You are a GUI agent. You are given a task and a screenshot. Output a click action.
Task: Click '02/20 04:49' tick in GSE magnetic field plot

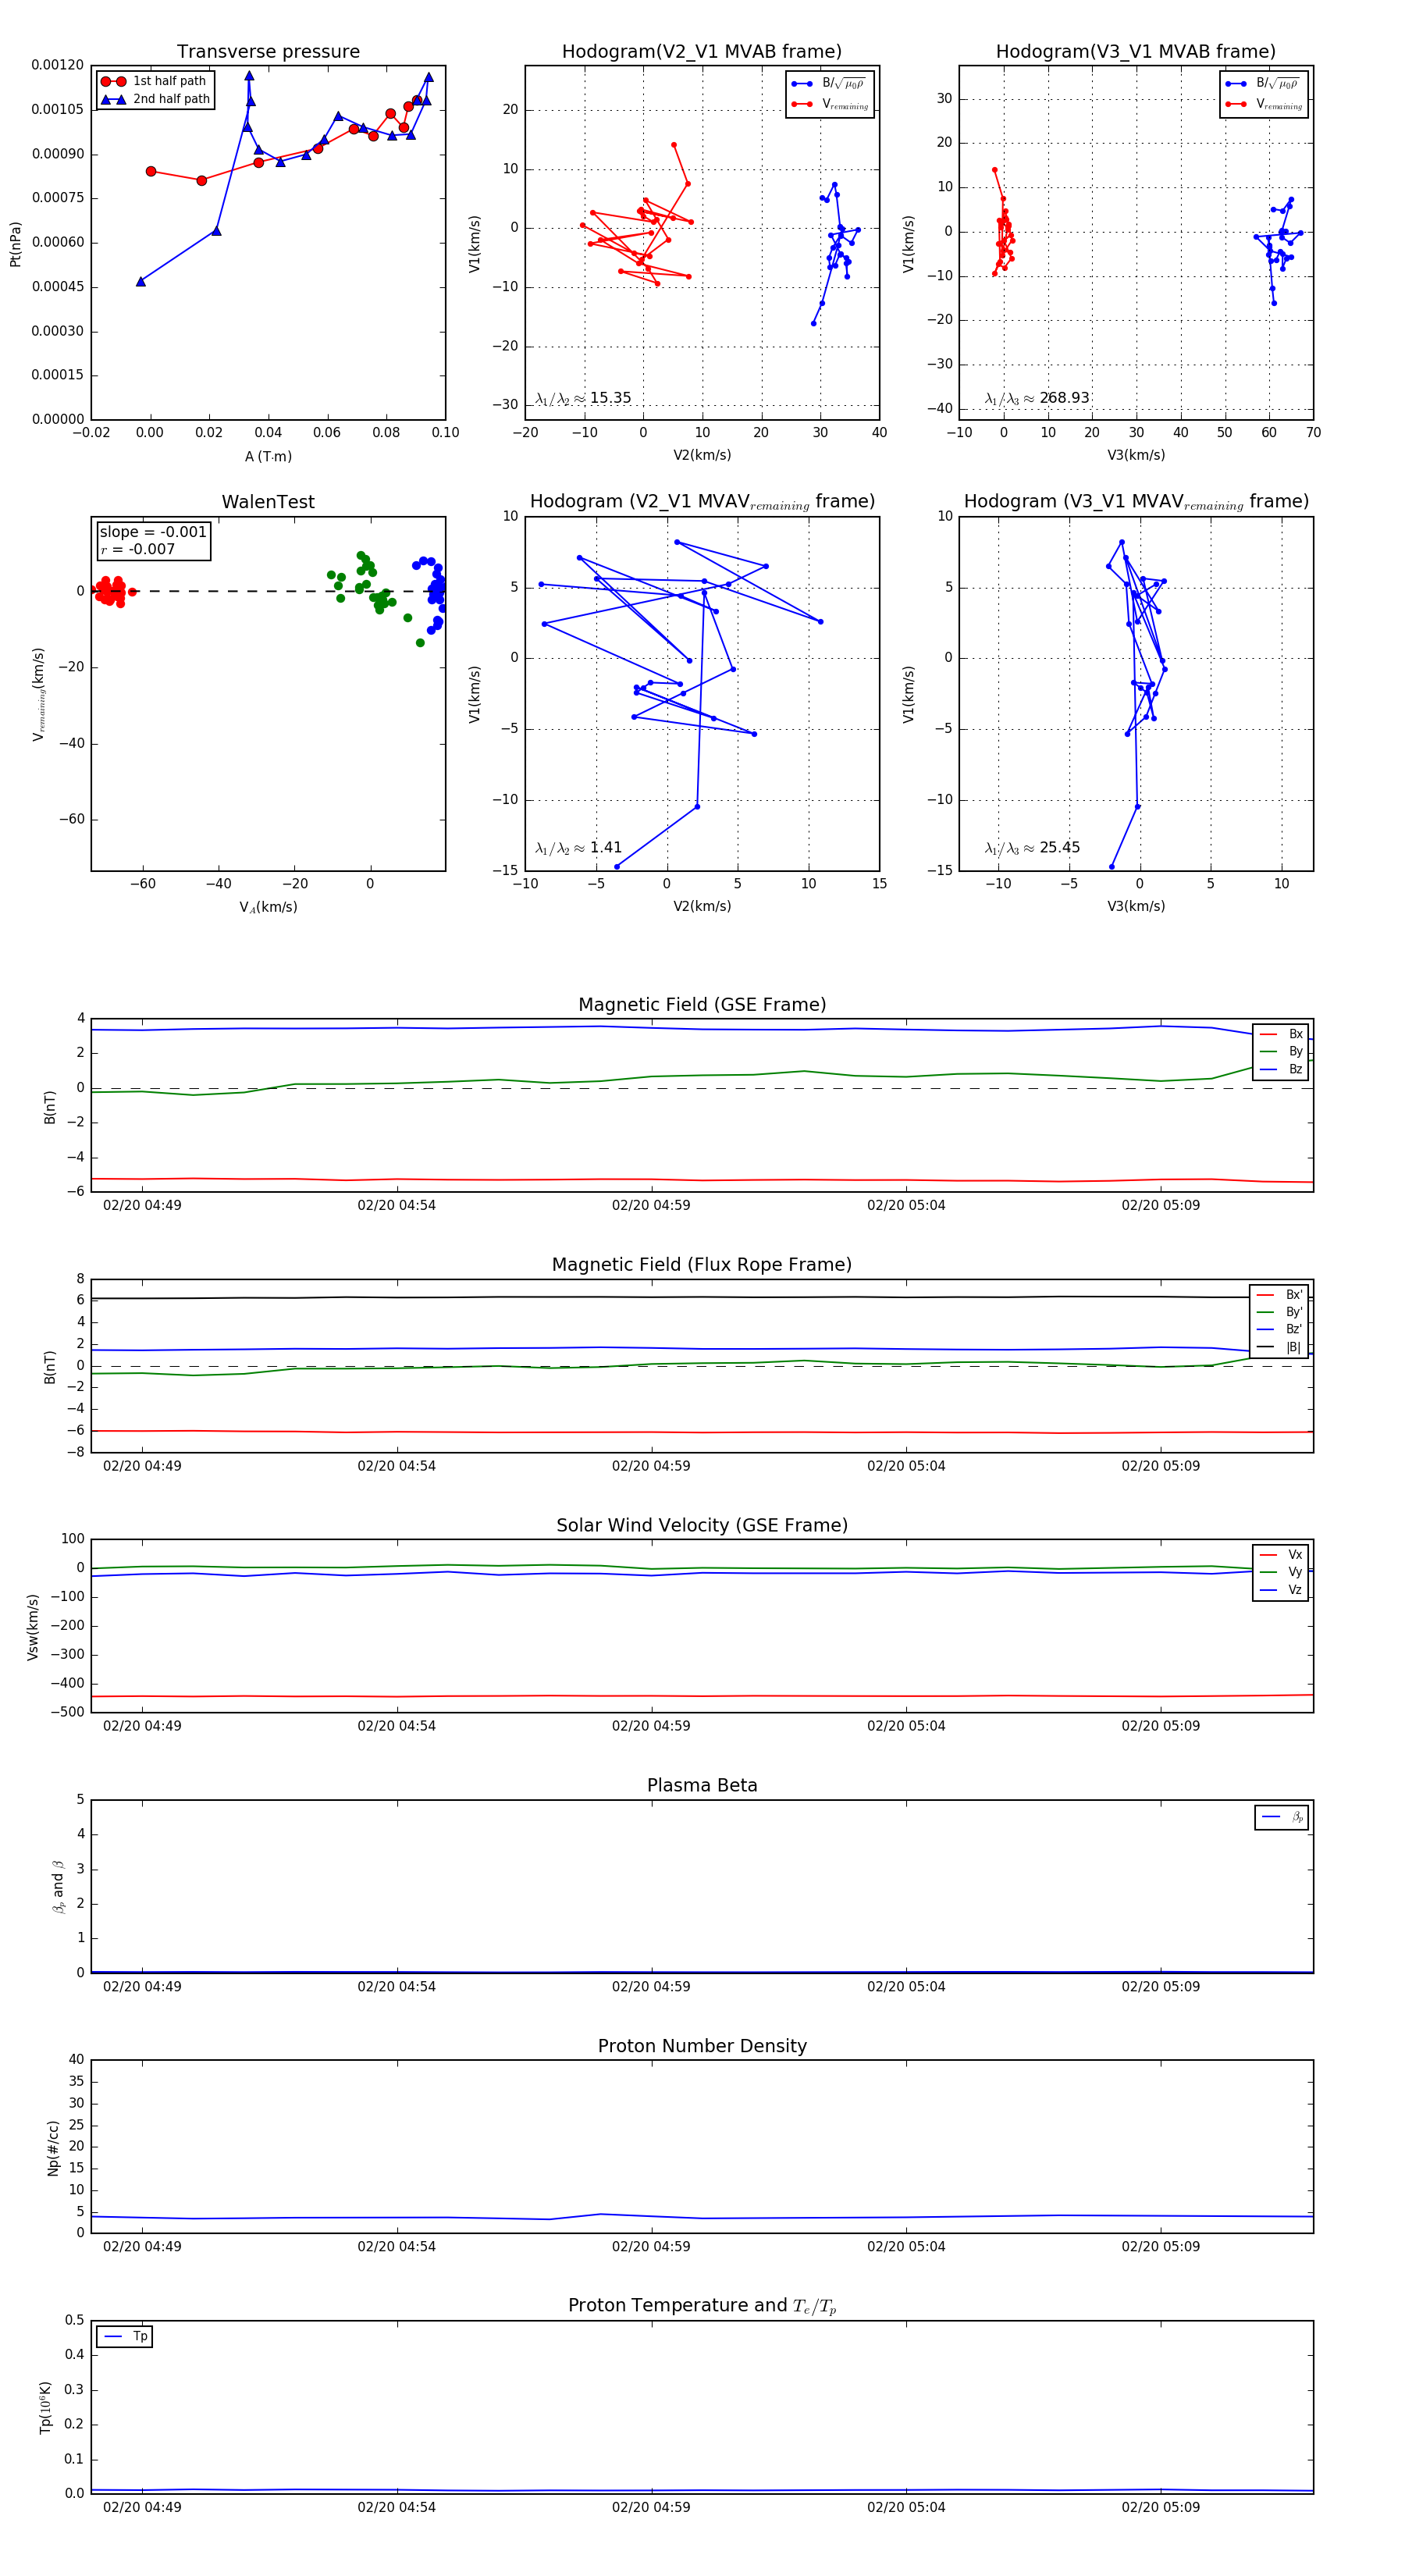point(142,1206)
